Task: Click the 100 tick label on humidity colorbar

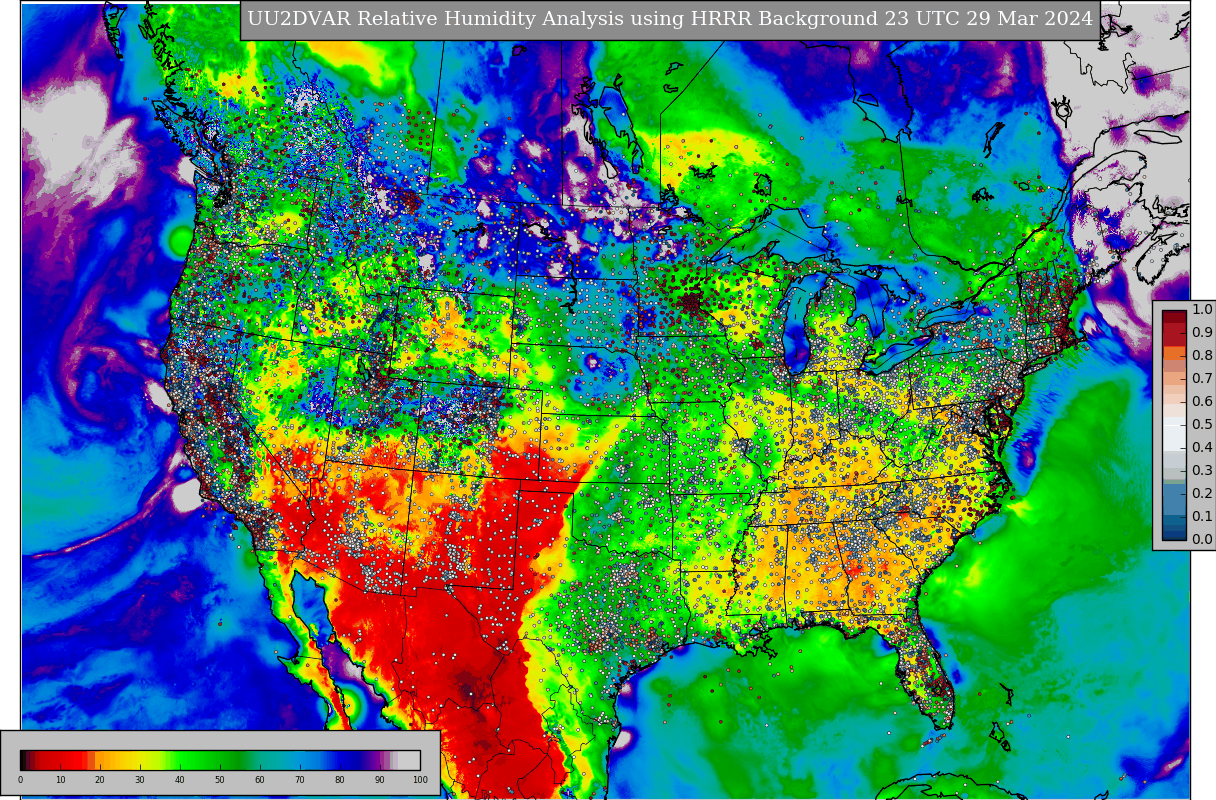Action: point(420,780)
